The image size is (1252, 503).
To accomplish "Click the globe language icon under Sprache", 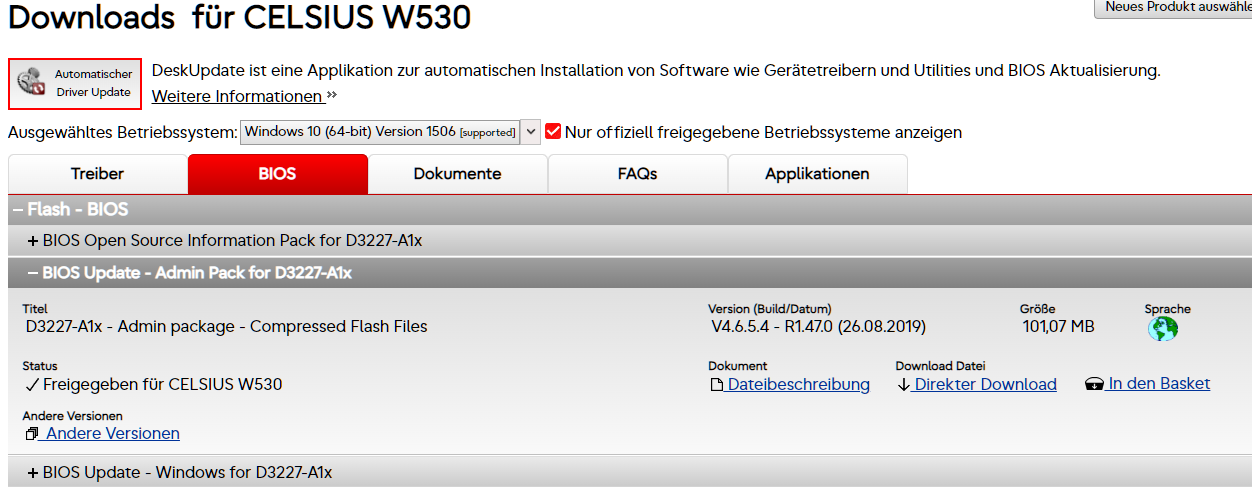I will pyautogui.click(x=1163, y=328).
